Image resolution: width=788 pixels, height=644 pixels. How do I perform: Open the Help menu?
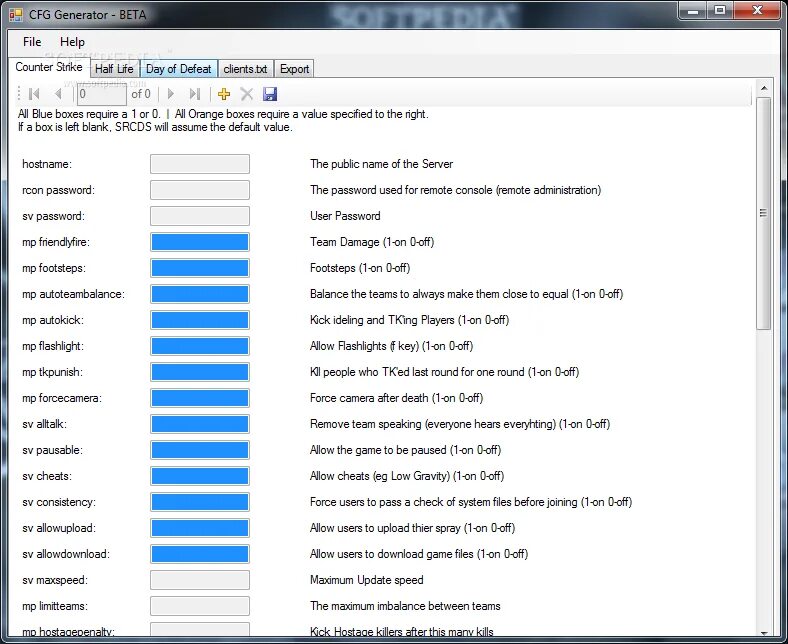point(72,42)
